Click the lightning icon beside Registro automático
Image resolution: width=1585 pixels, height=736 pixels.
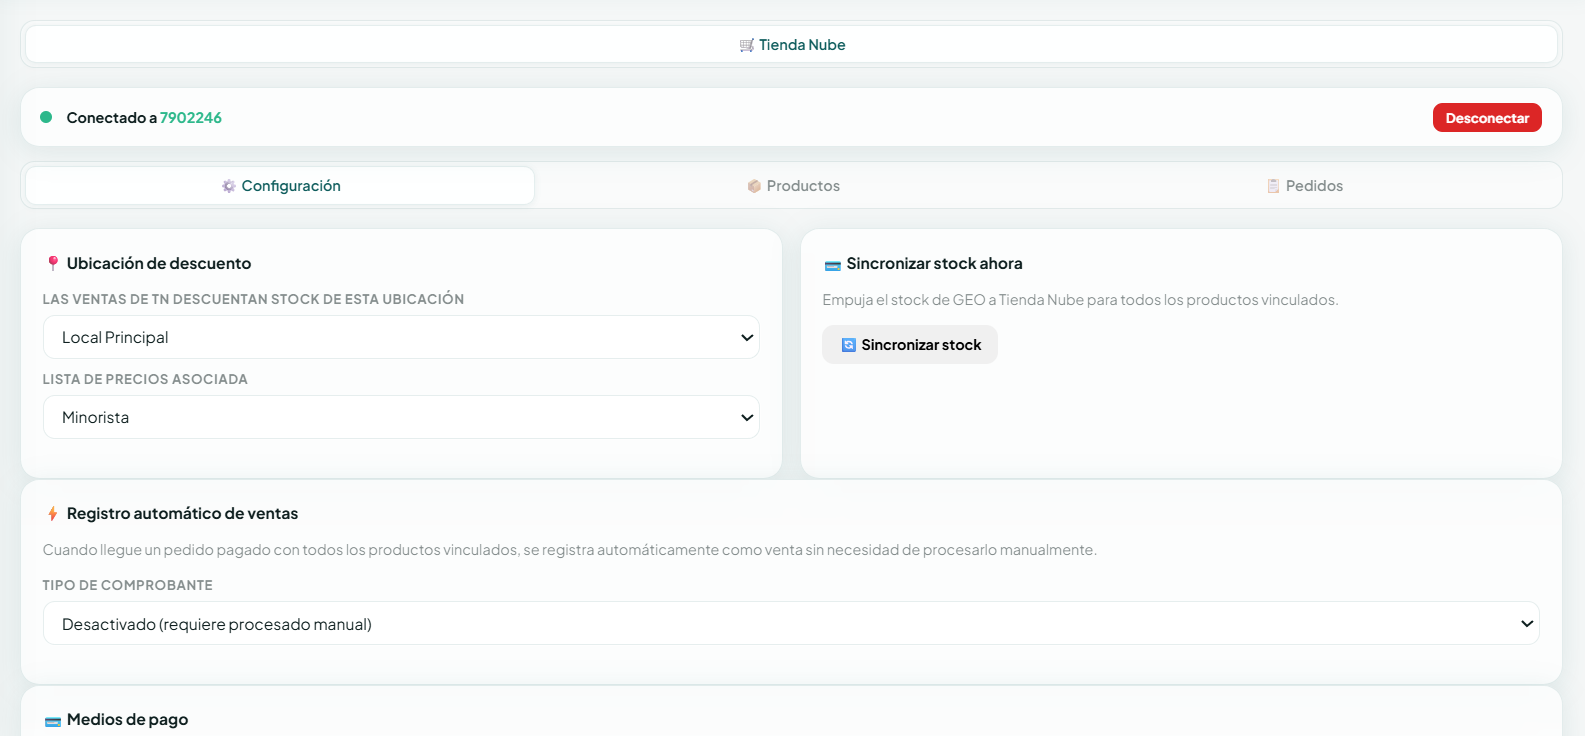(x=53, y=514)
